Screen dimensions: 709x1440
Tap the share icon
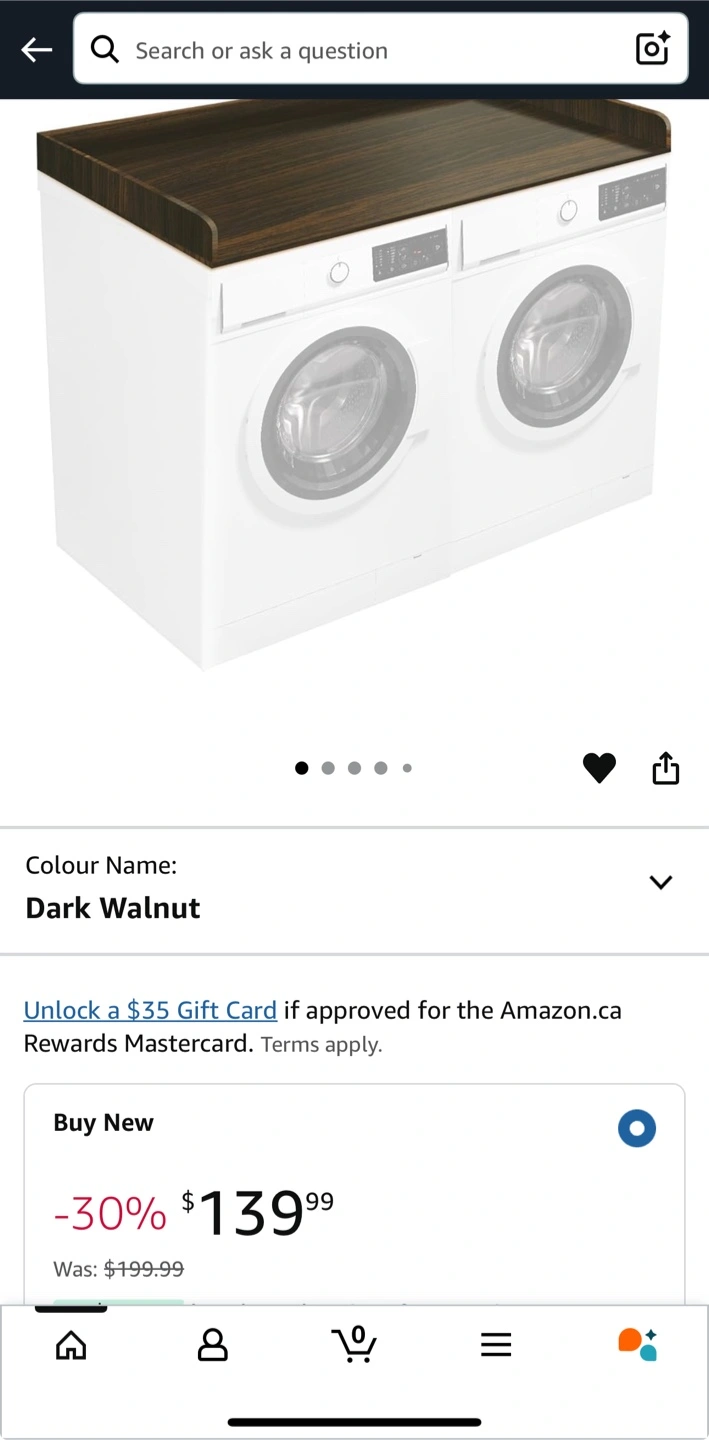(666, 768)
